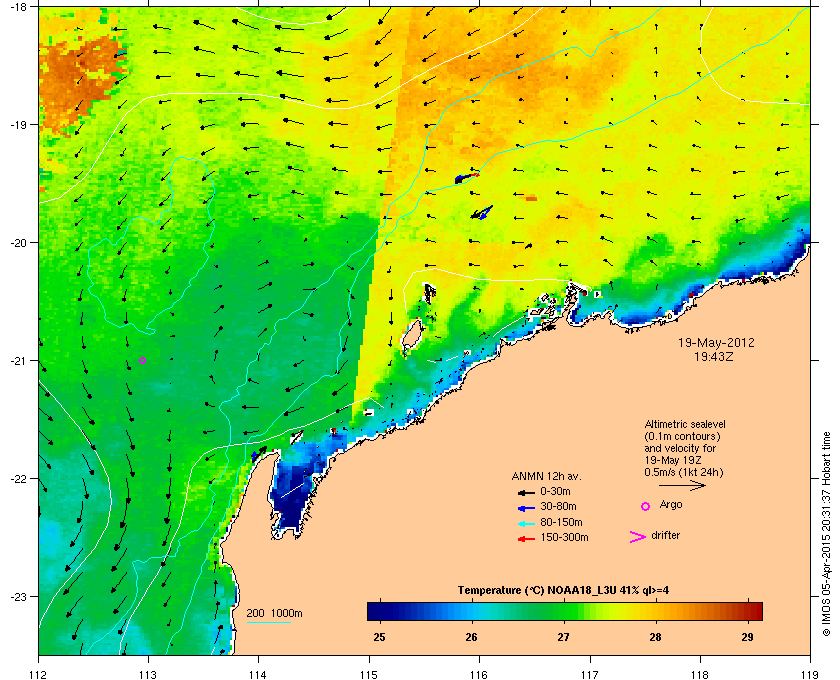Click longitude axis label 114
Image resolution: width=840 pixels, height=680 pixels.
coord(258,674)
